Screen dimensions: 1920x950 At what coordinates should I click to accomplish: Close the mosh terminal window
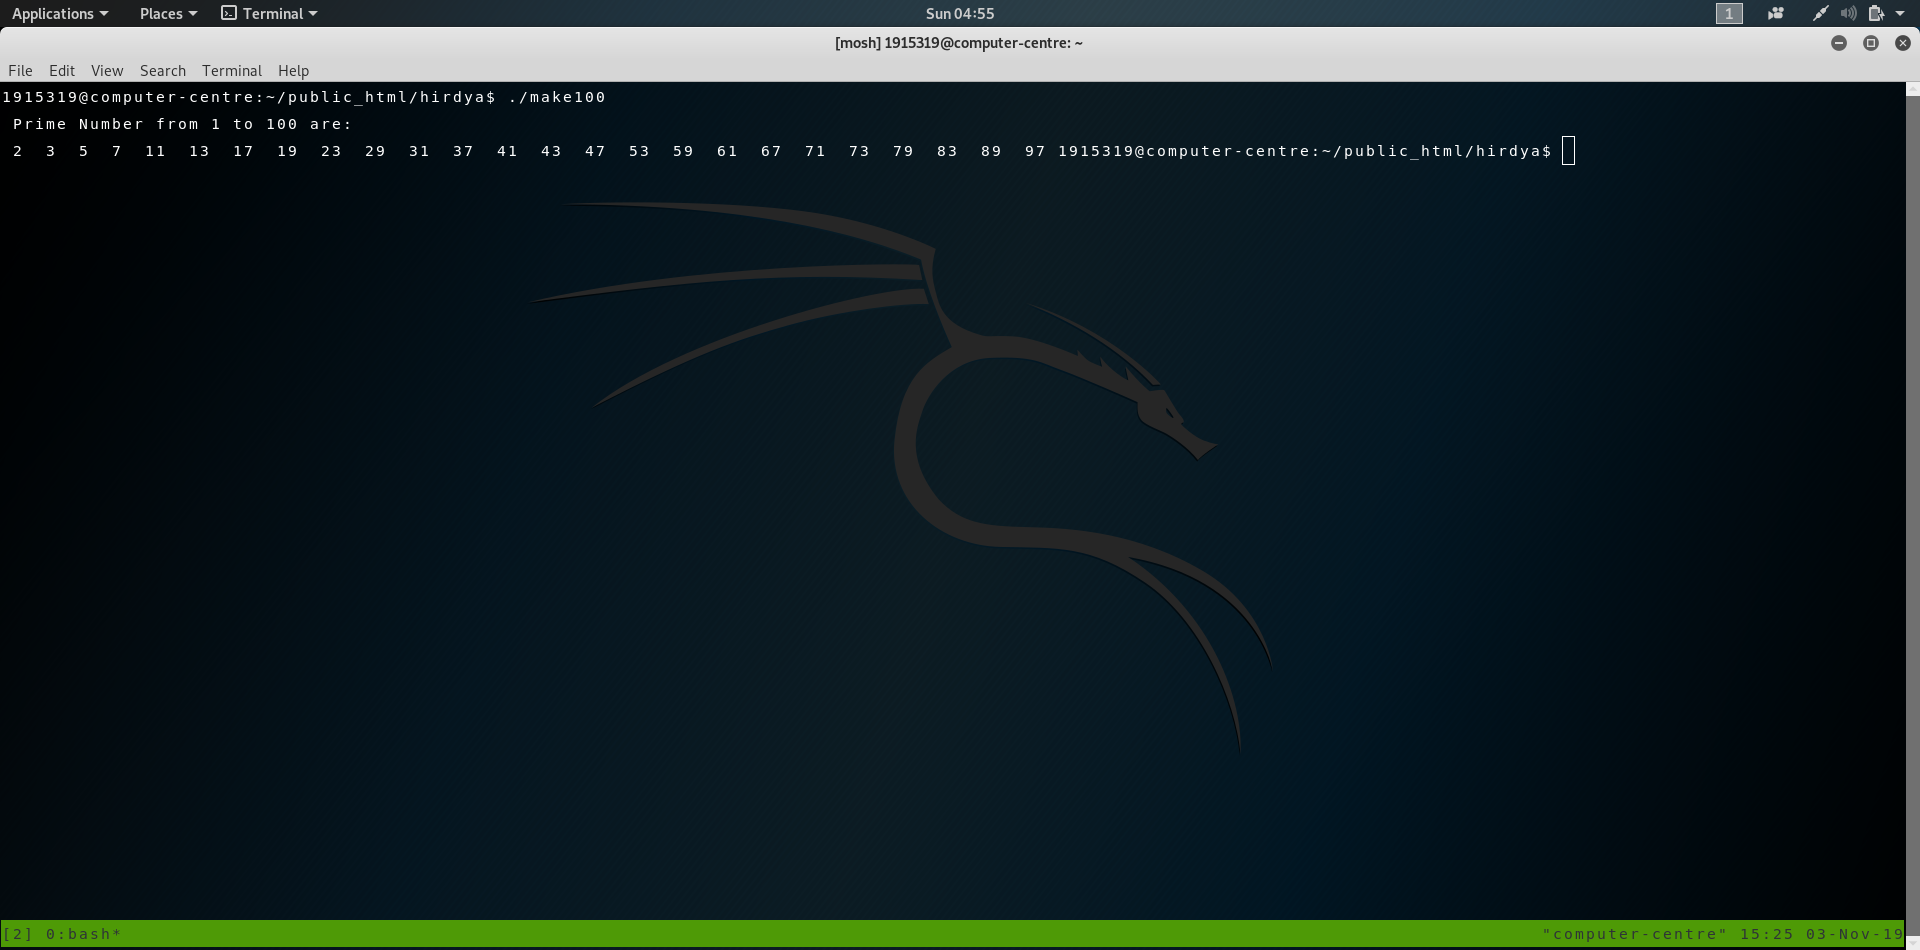pos(1903,43)
